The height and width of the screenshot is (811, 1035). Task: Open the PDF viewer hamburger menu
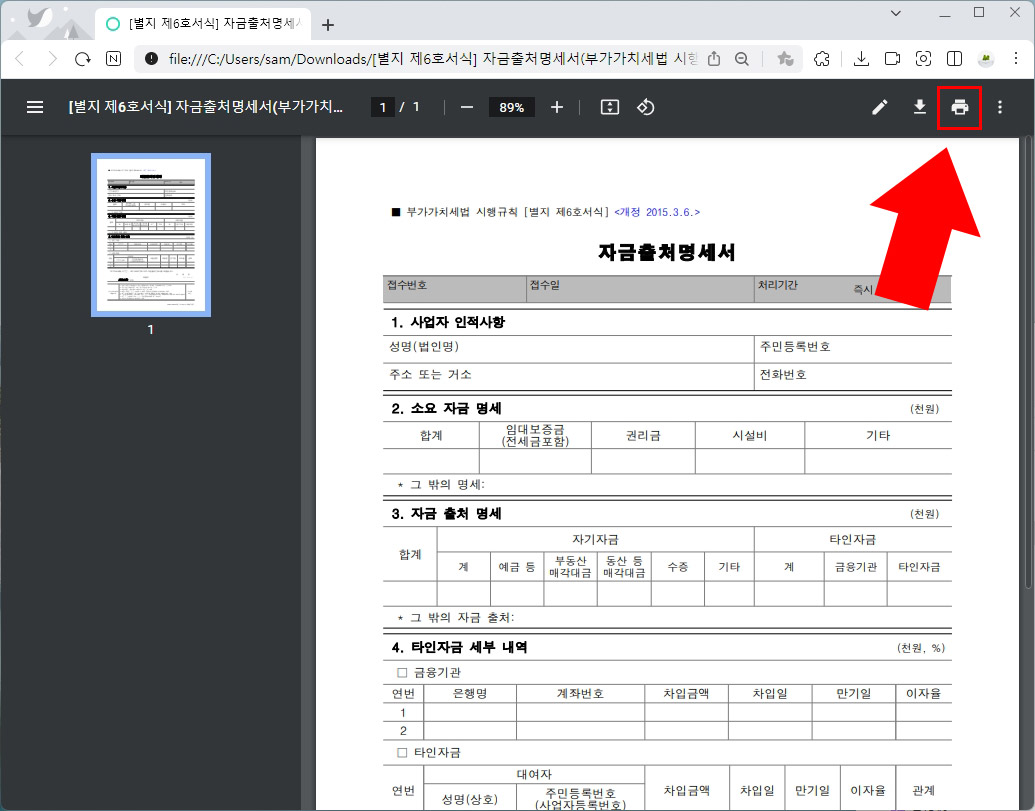(35, 107)
